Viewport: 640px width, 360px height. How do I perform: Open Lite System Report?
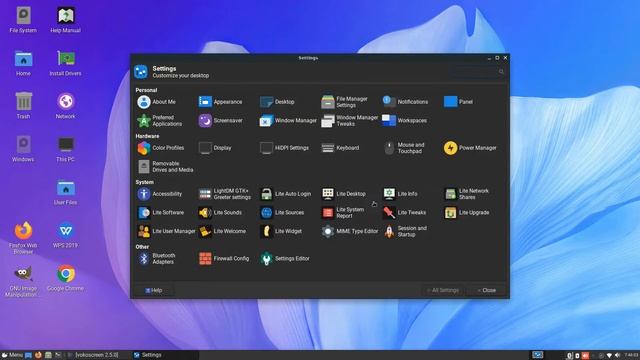(x=343, y=213)
